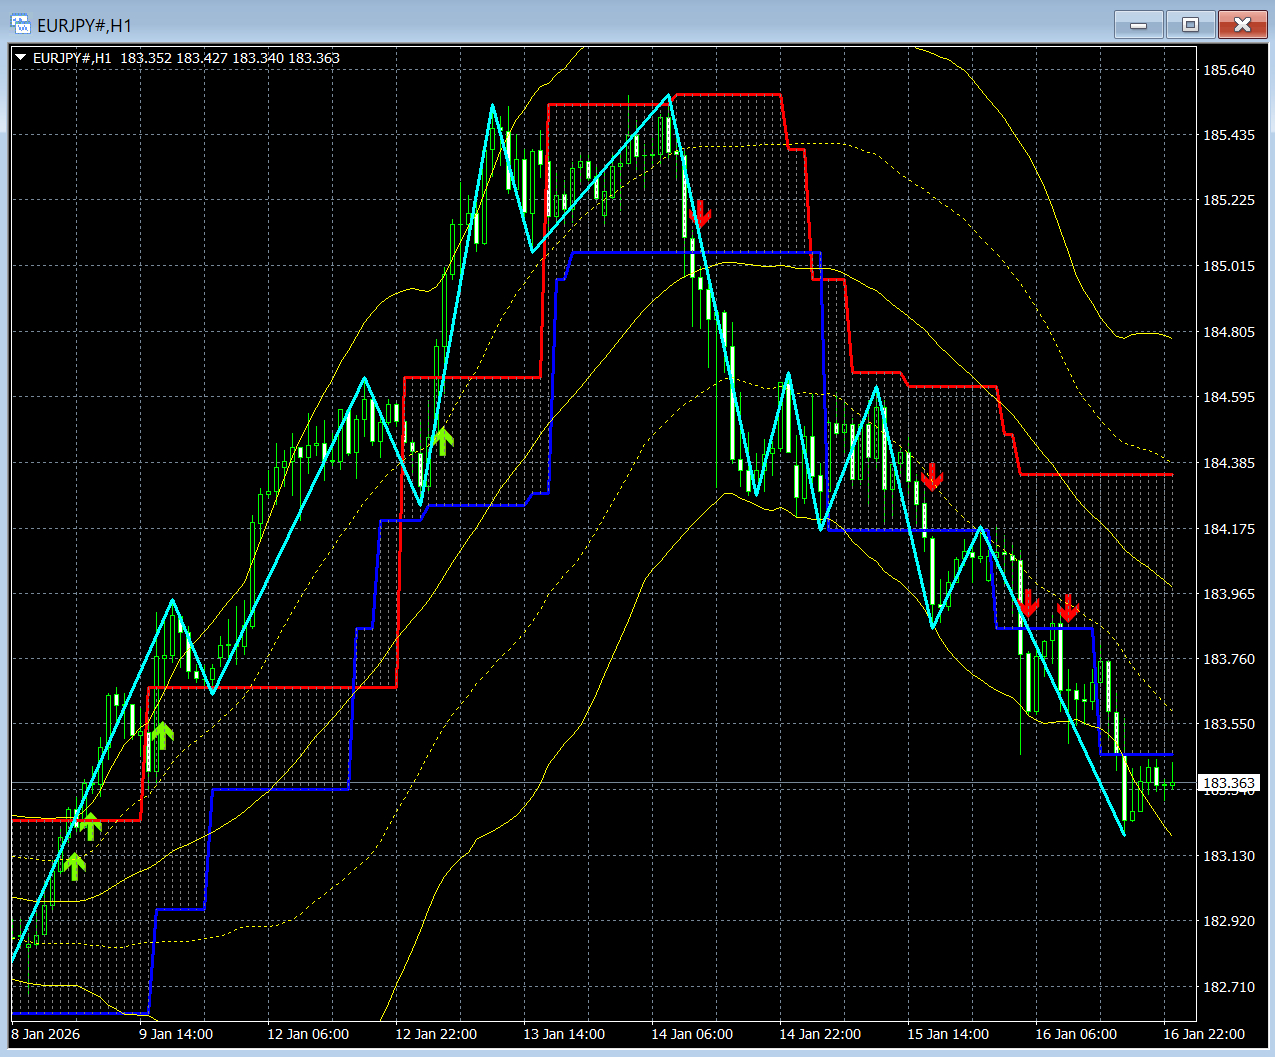Viewport: 1275px width, 1057px height.
Task: Click price scale value 185.225
Action: pyautogui.click(x=1228, y=200)
